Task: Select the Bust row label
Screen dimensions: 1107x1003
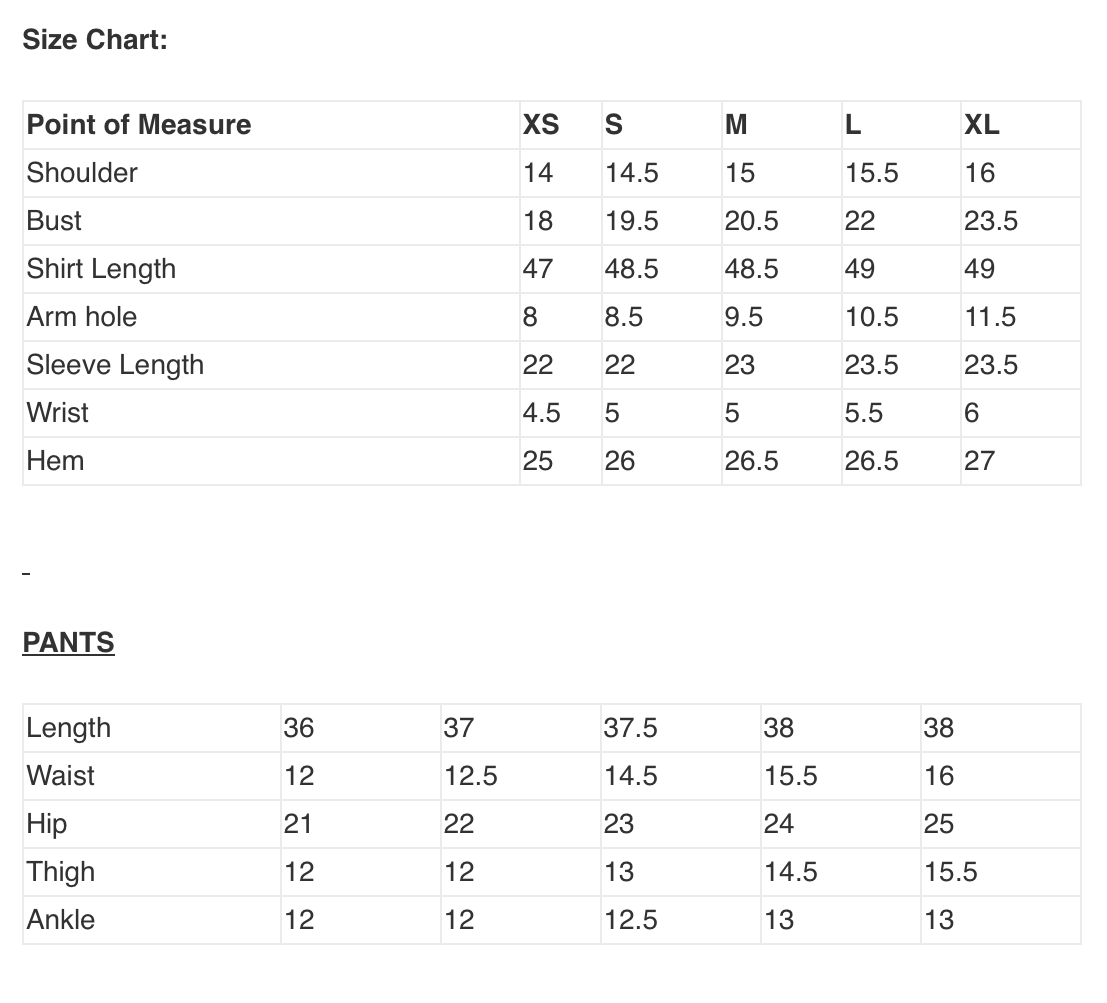Action: click(x=54, y=221)
